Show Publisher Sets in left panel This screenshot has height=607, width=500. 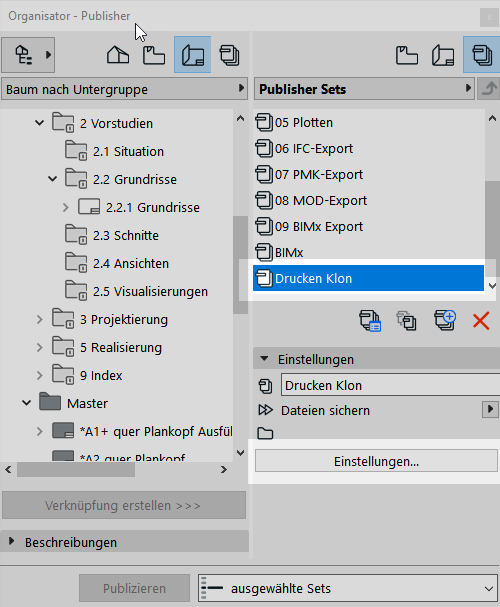[x=229, y=55]
